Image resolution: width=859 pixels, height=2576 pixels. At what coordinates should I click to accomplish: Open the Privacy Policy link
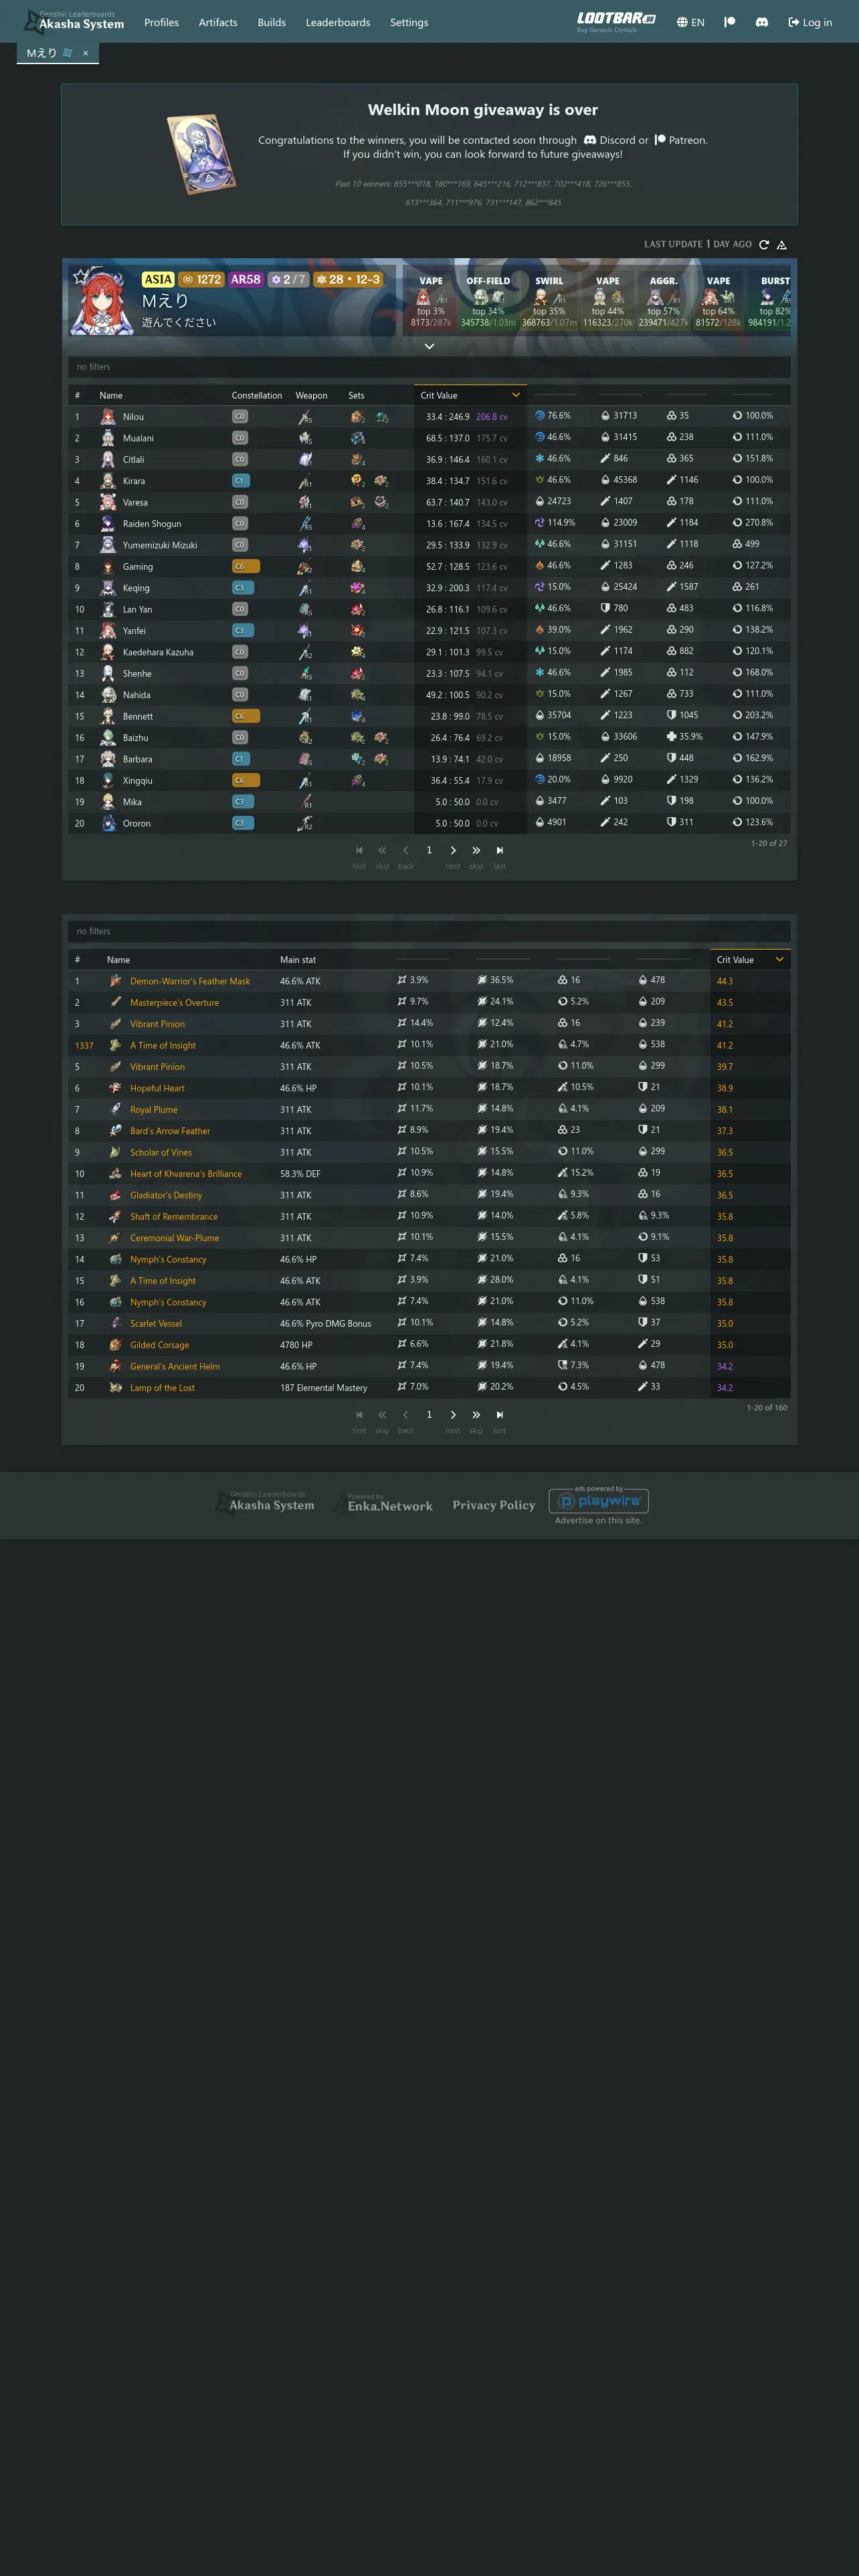point(494,1505)
